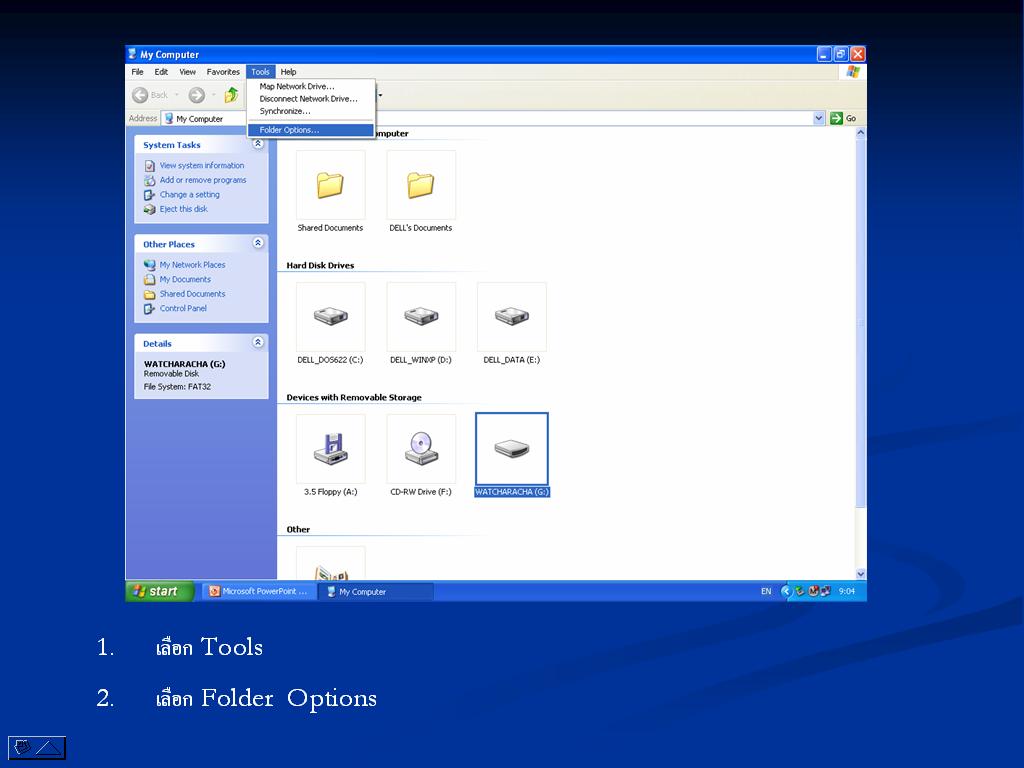1024x768 pixels.
Task: Open the DELL_DOS622 (C:) drive icon
Action: (x=330, y=317)
